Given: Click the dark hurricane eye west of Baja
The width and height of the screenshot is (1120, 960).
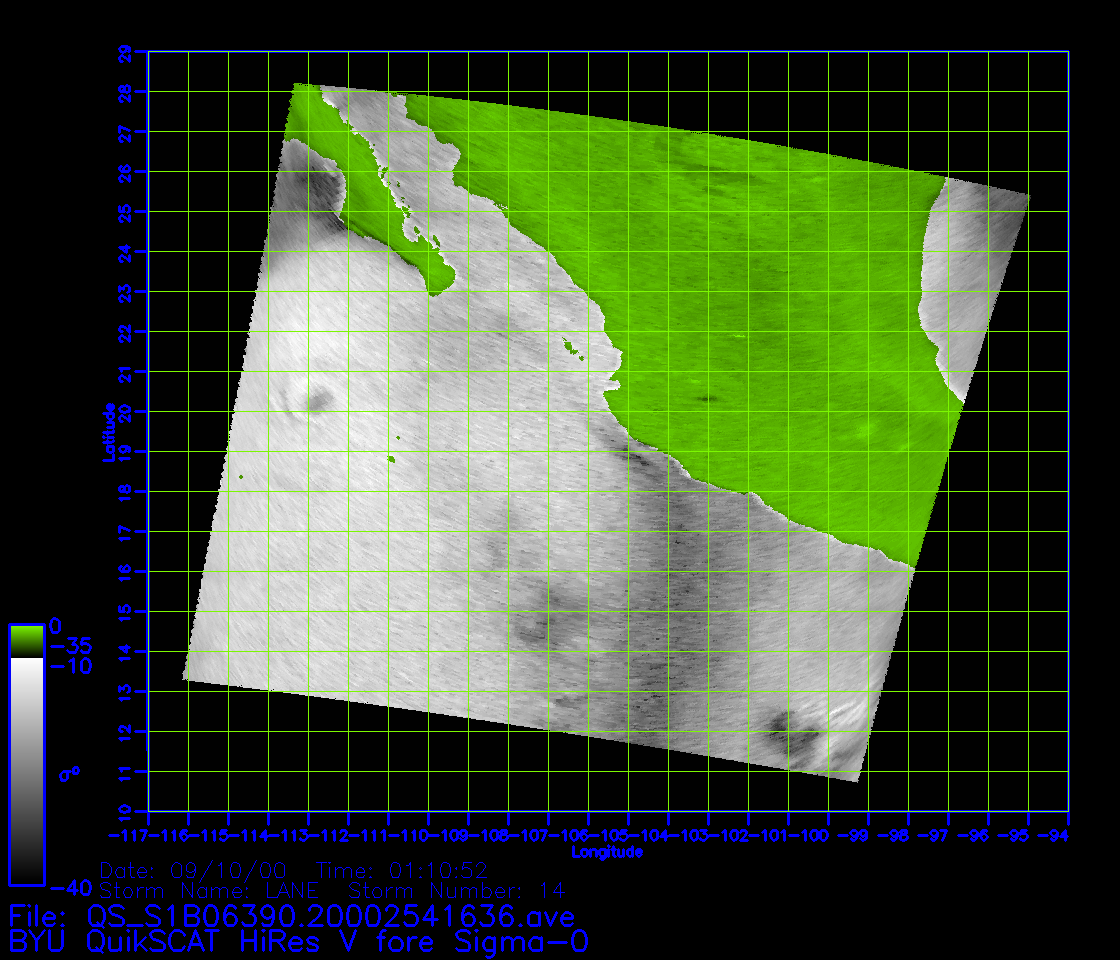Looking at the screenshot, I should [320, 402].
